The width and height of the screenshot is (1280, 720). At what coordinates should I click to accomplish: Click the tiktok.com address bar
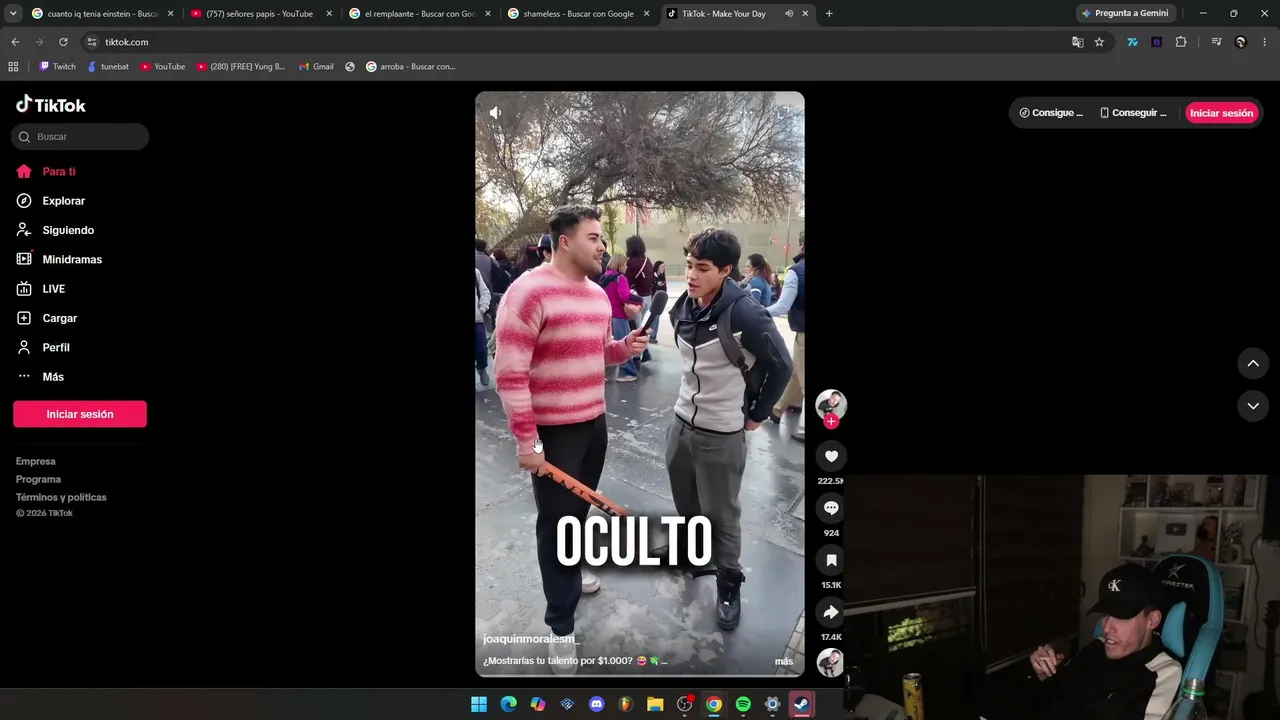point(575,42)
